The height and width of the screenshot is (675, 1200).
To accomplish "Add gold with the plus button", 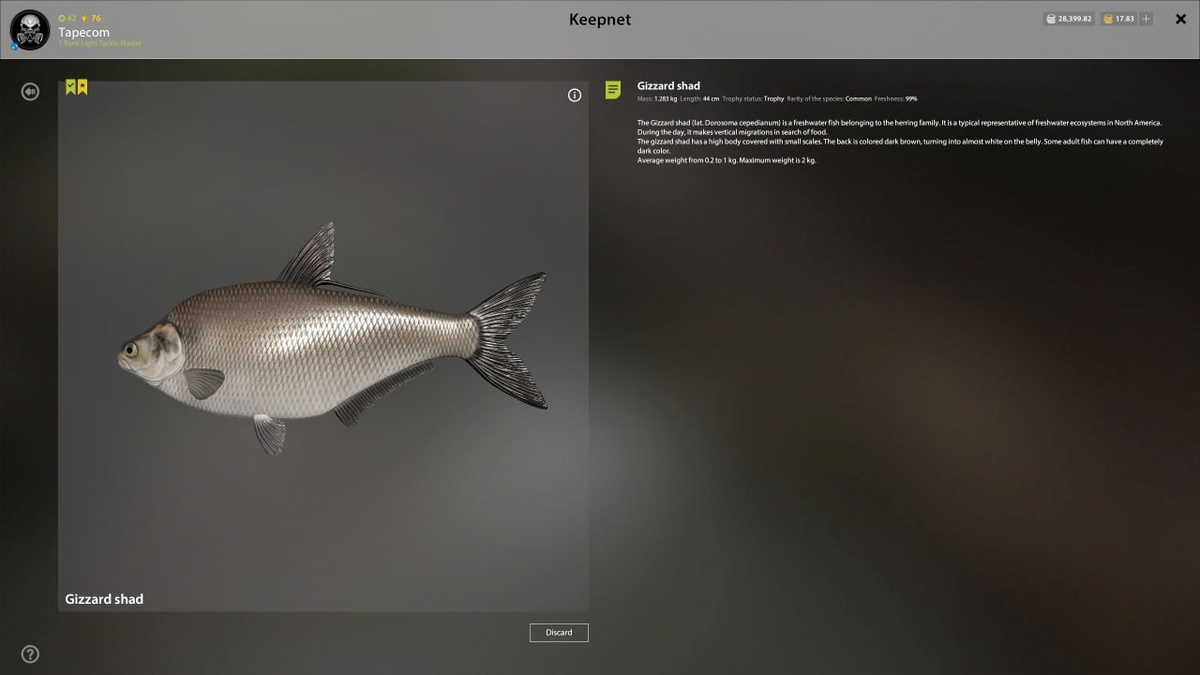I will tap(1146, 19).
